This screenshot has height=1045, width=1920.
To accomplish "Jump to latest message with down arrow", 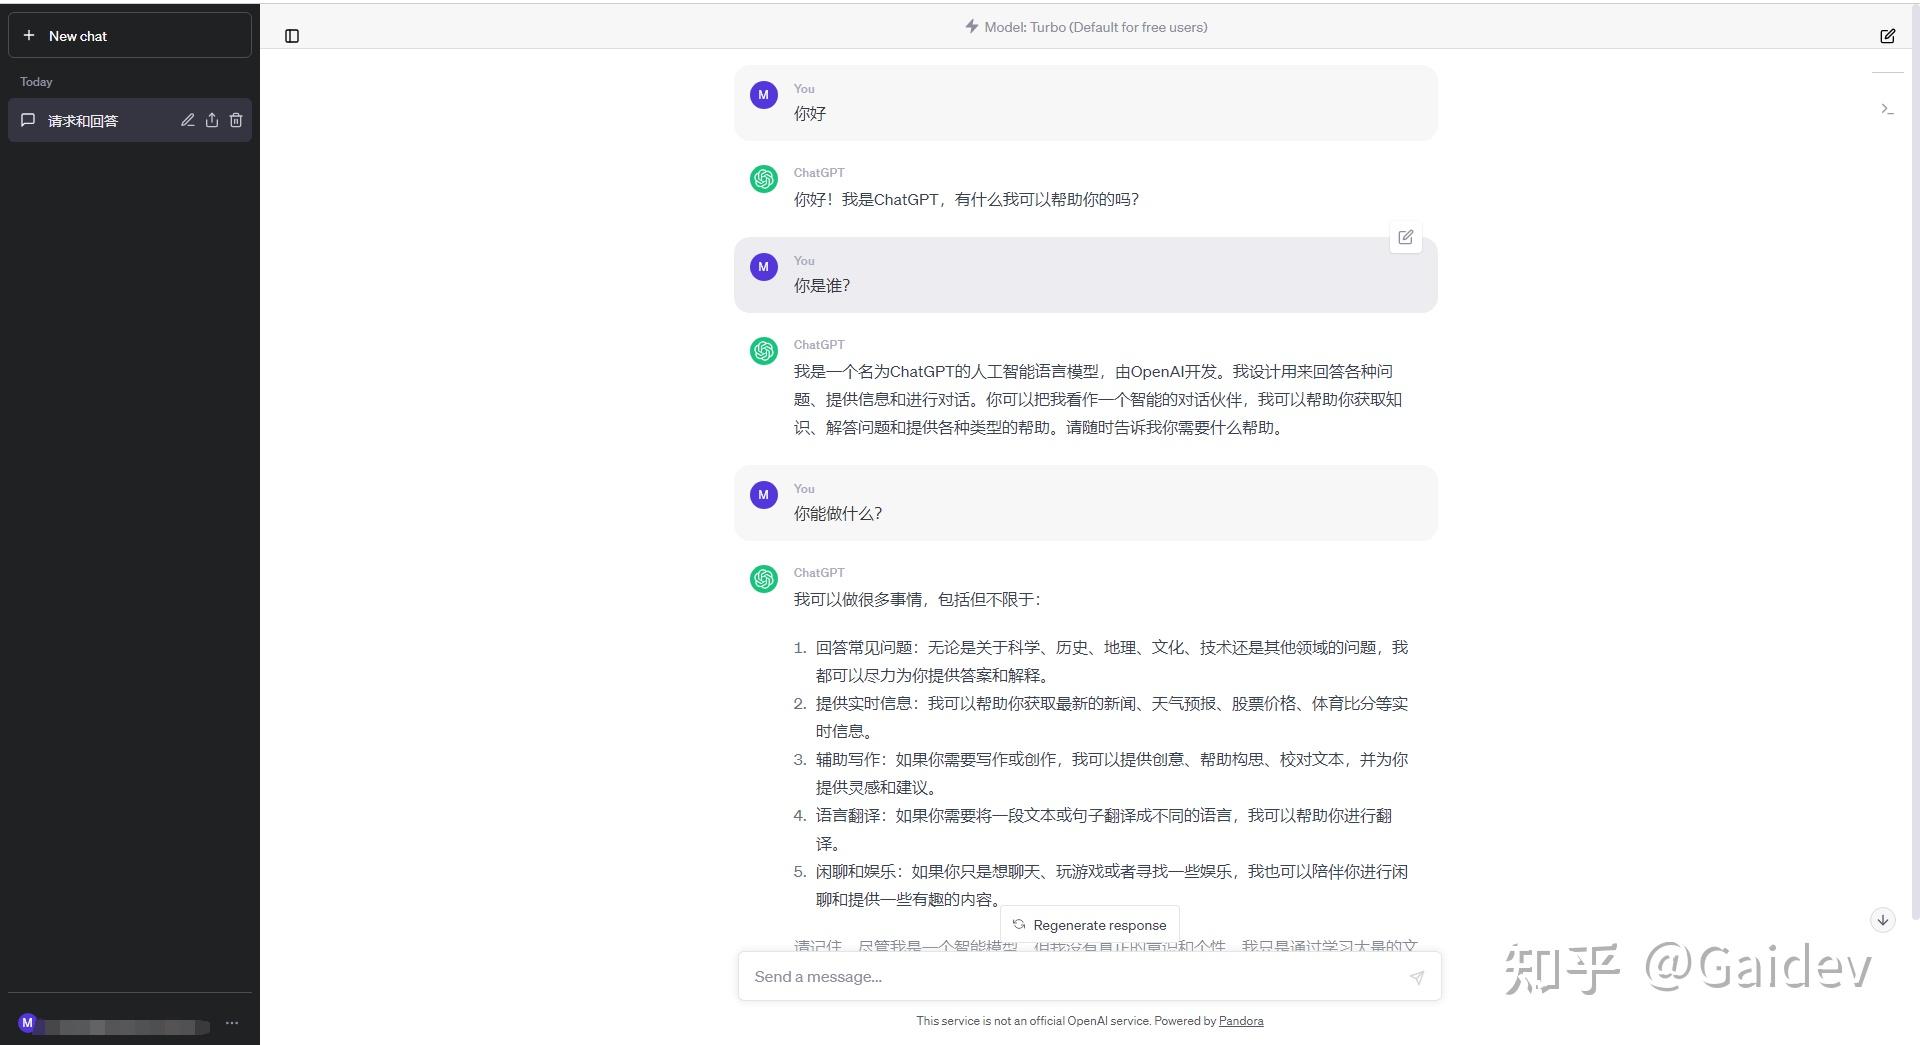I will tap(1883, 920).
